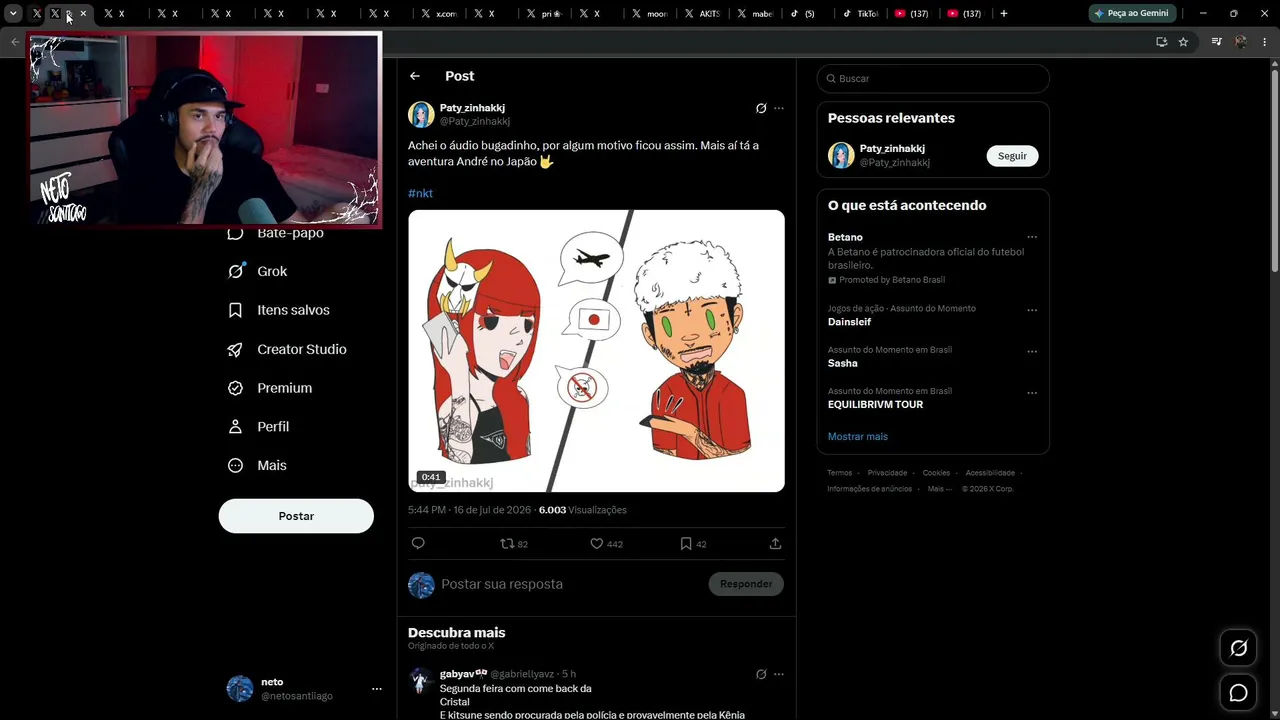Open options for EQUILIBRIVM TOUR trend
The image size is (1280, 720).
[x=1032, y=393]
